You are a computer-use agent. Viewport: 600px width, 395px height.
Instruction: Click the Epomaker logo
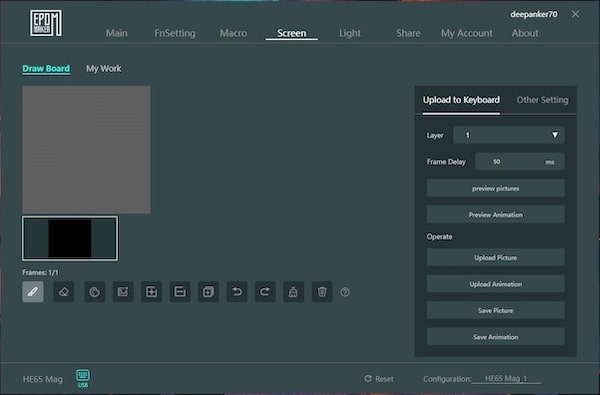point(46,23)
